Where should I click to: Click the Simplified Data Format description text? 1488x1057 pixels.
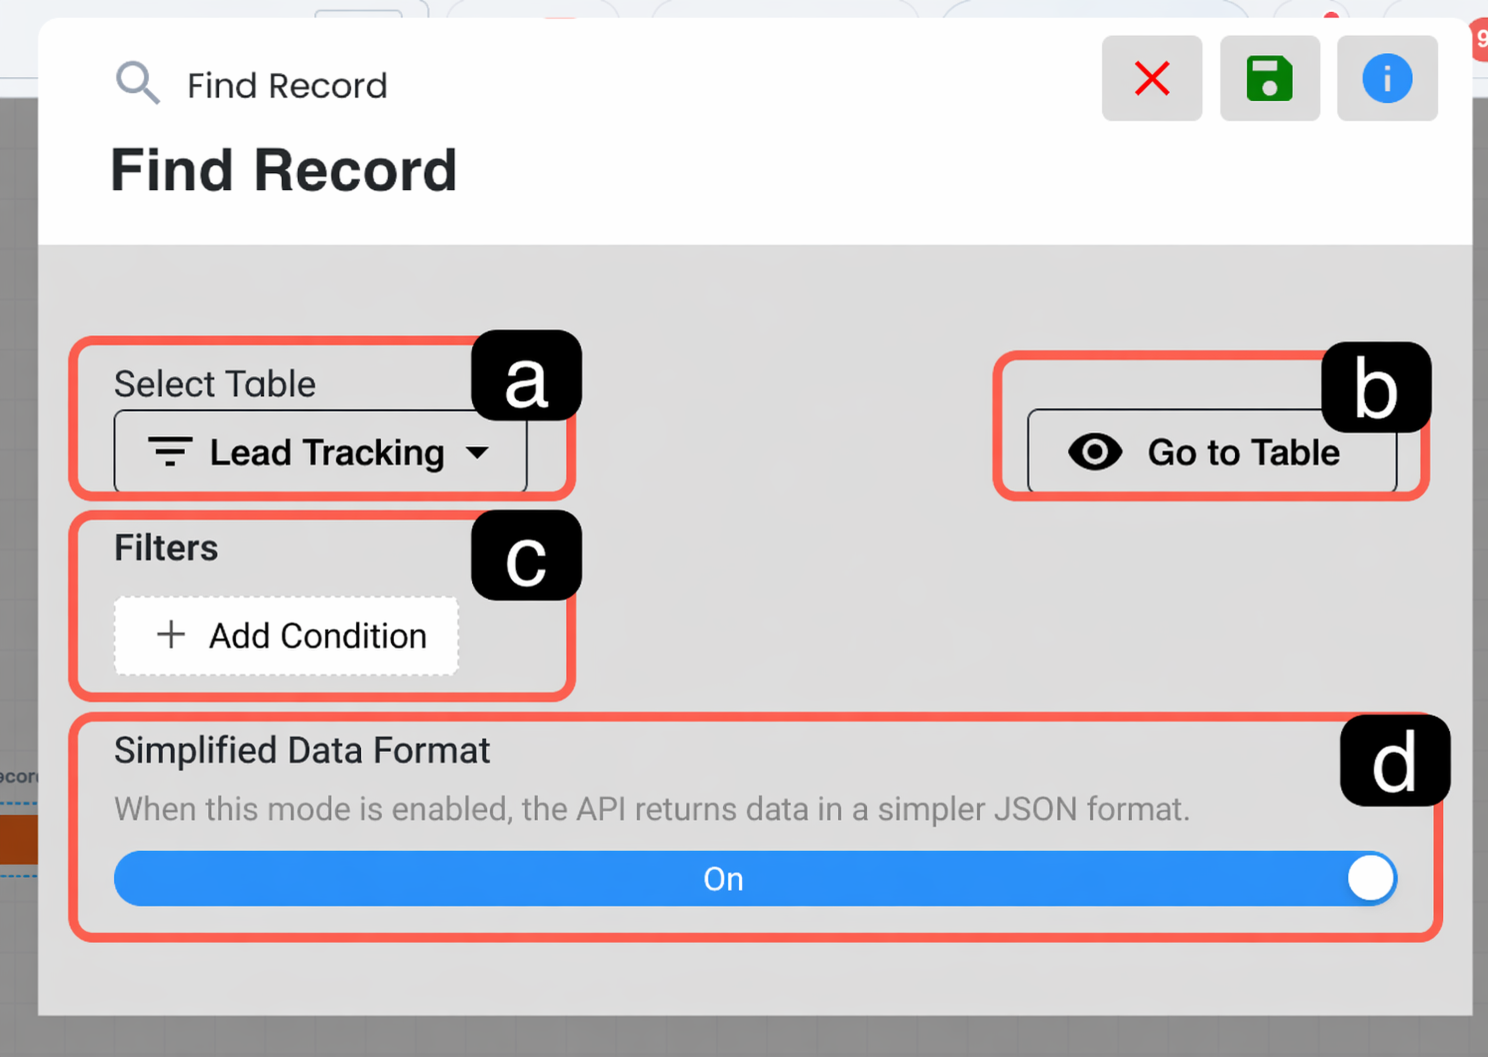tap(652, 808)
